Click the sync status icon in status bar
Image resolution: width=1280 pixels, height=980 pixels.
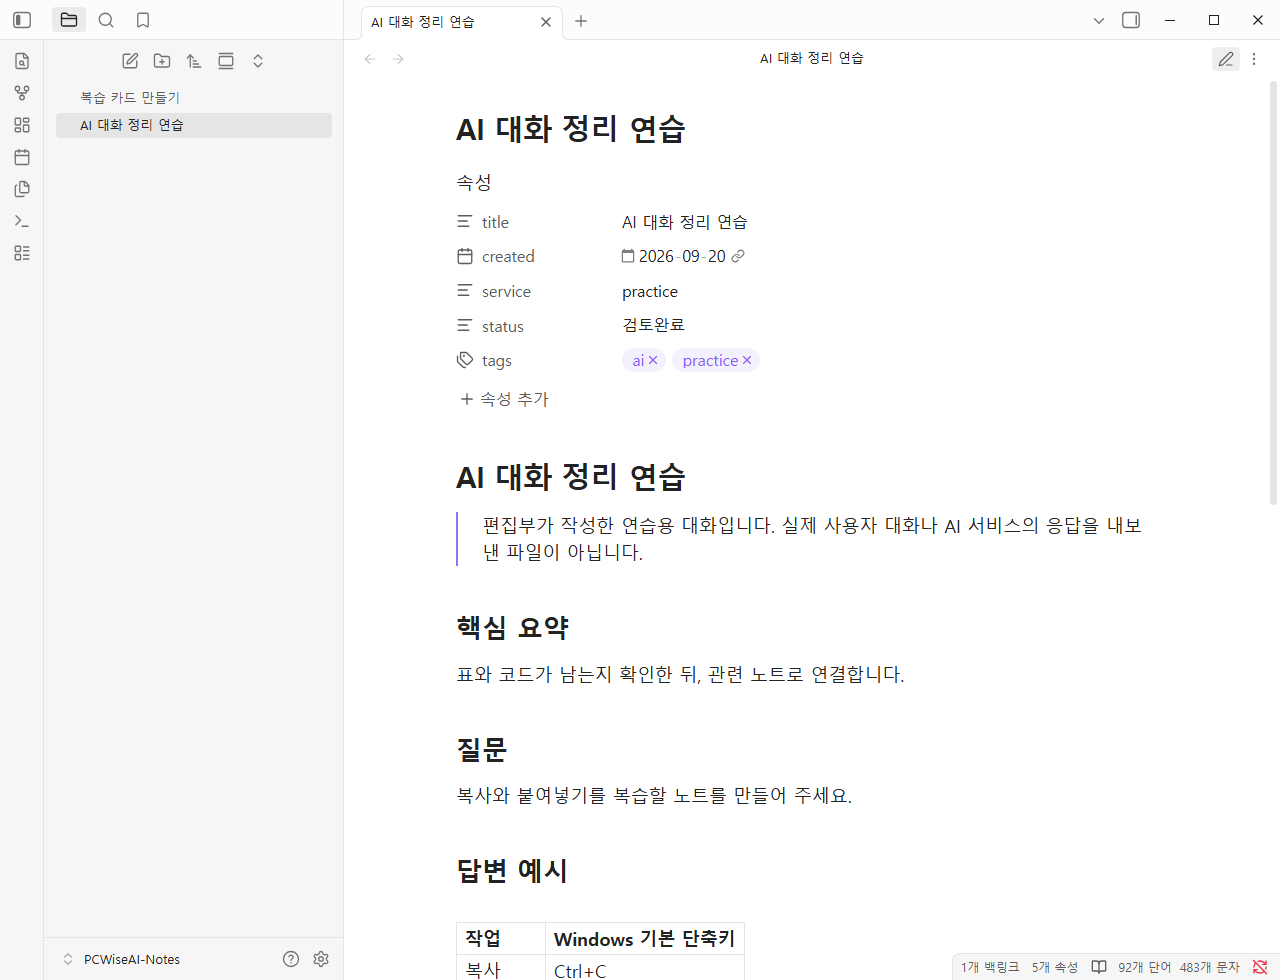point(1260,967)
